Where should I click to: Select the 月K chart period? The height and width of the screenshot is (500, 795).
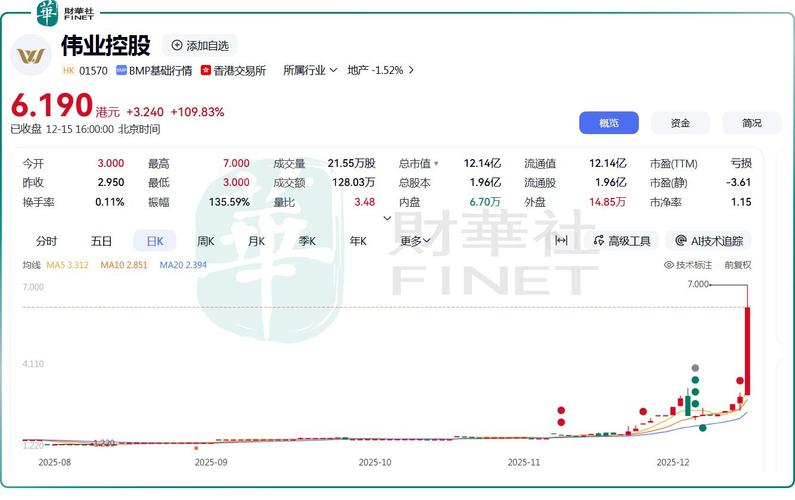[x=256, y=241]
